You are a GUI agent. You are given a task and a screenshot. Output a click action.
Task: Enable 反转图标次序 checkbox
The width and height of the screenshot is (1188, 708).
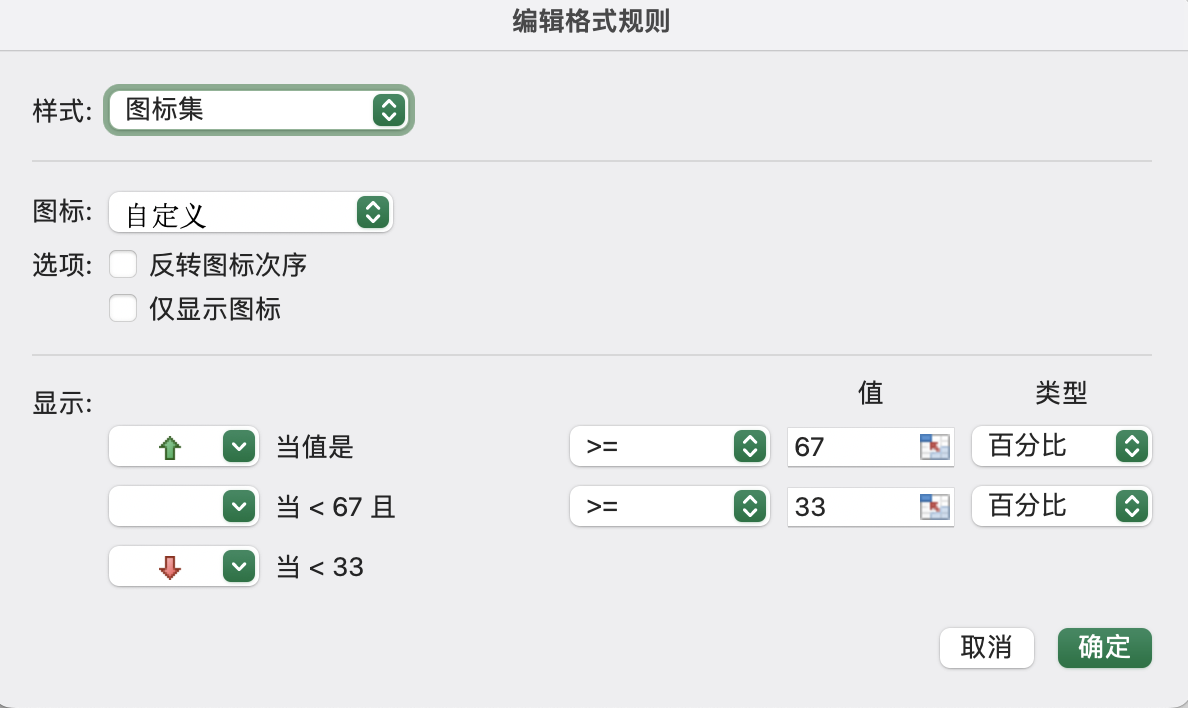(123, 265)
